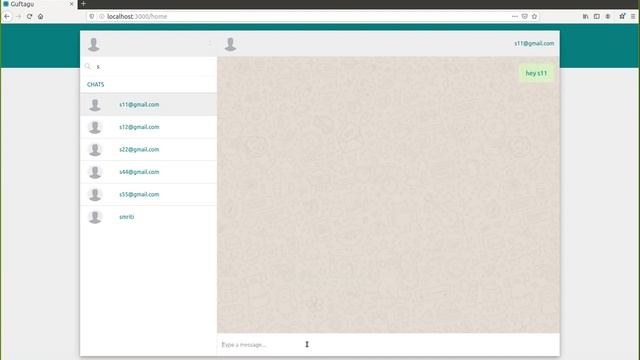Open a new tab with the plus icon

click(83, 4)
